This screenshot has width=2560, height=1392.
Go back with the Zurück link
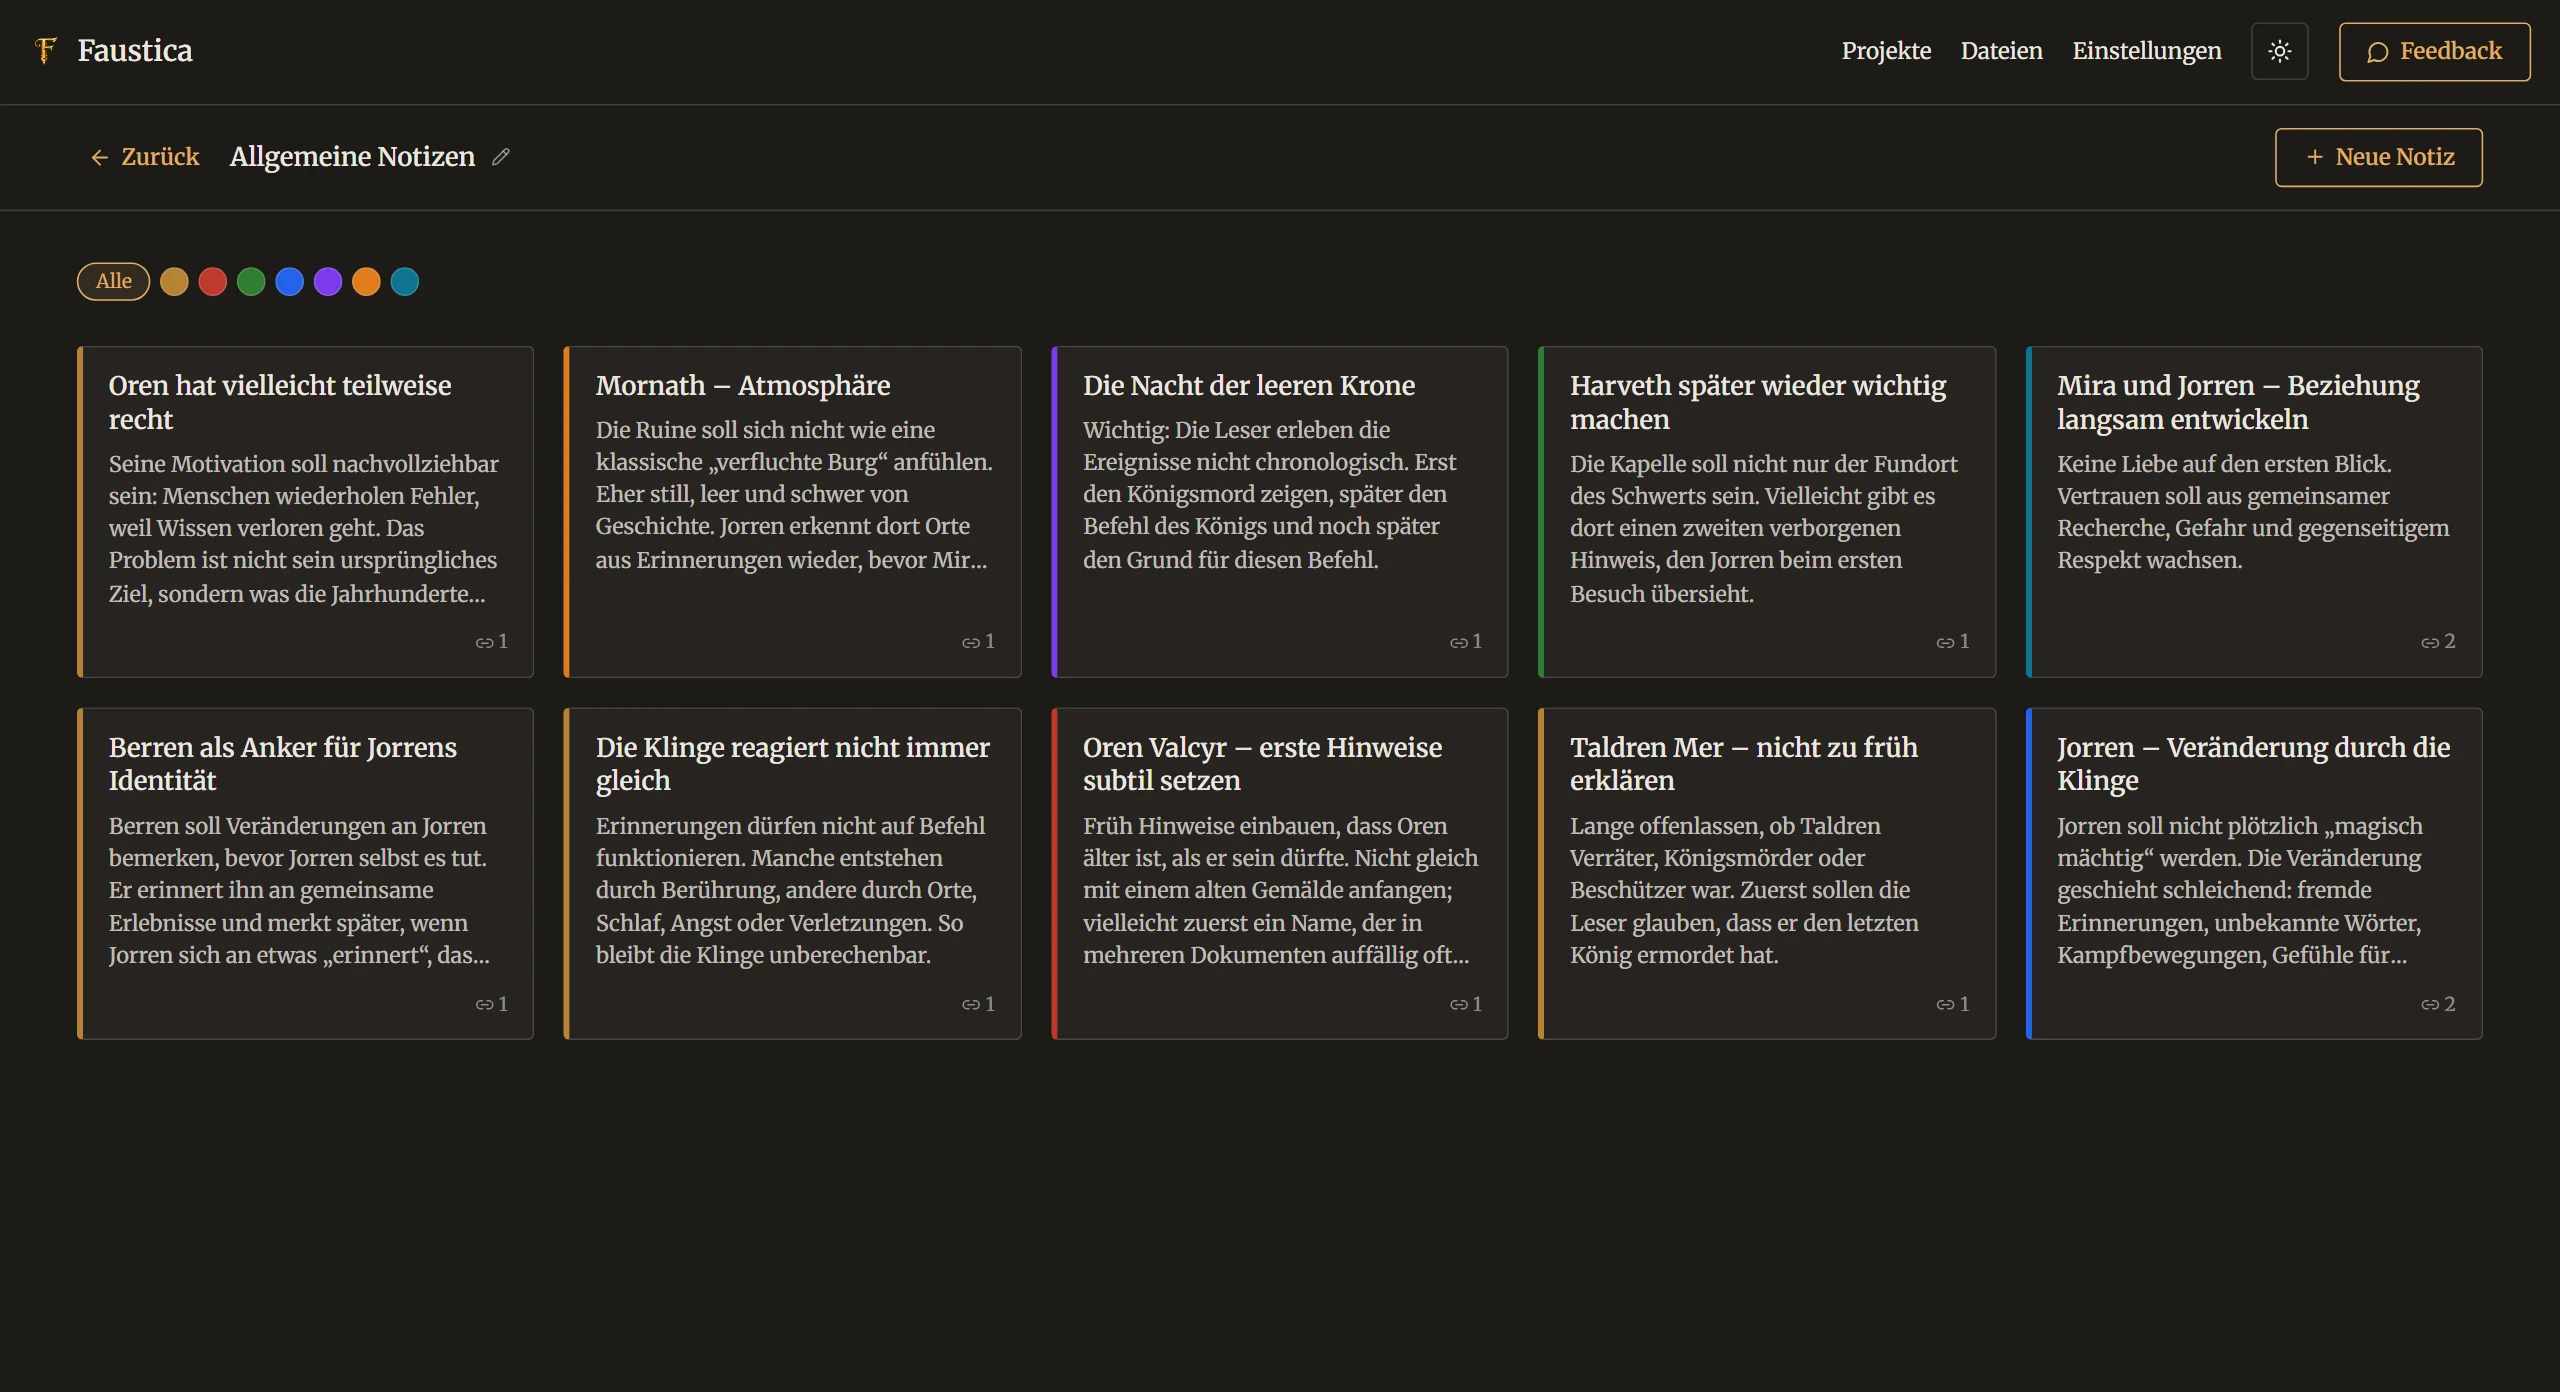click(x=145, y=157)
